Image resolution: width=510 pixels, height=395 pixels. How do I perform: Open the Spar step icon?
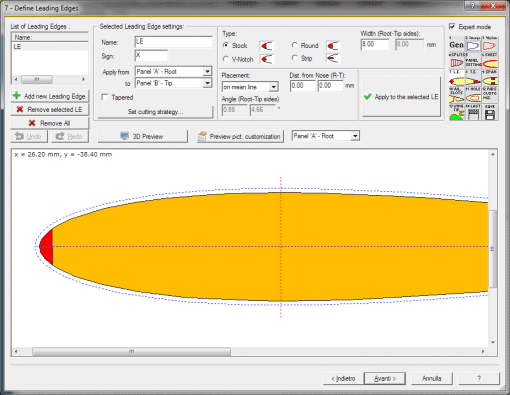tap(490, 79)
